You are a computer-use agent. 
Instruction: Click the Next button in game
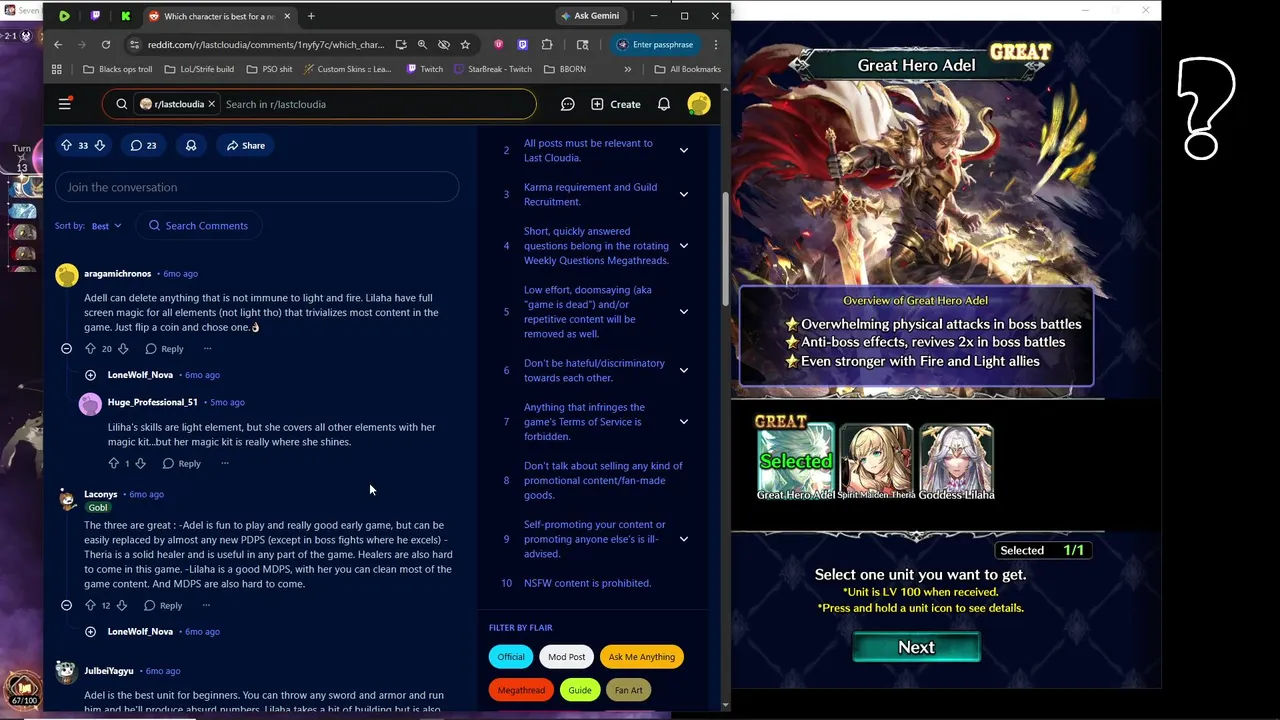(x=916, y=647)
